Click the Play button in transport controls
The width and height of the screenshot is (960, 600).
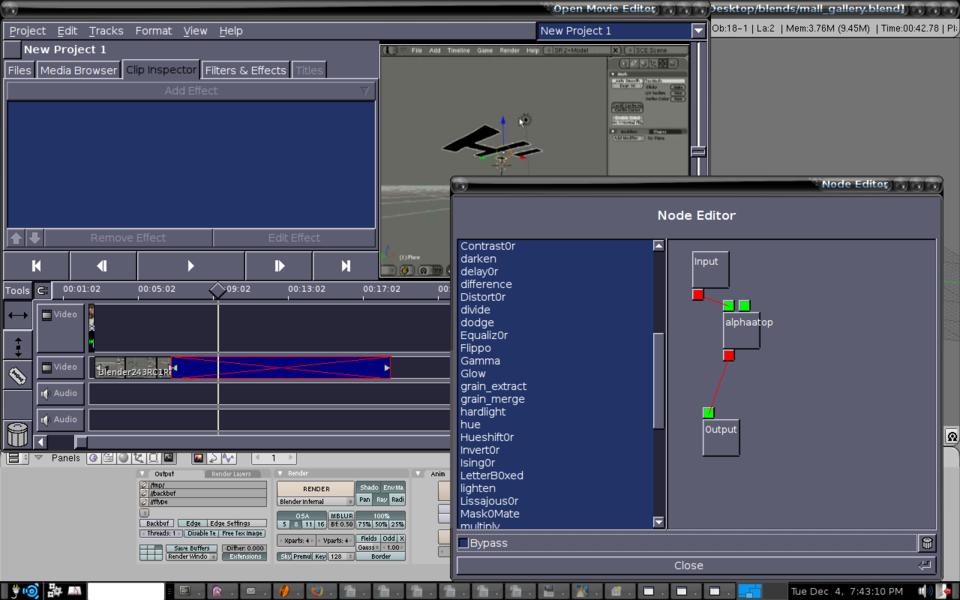coord(190,266)
